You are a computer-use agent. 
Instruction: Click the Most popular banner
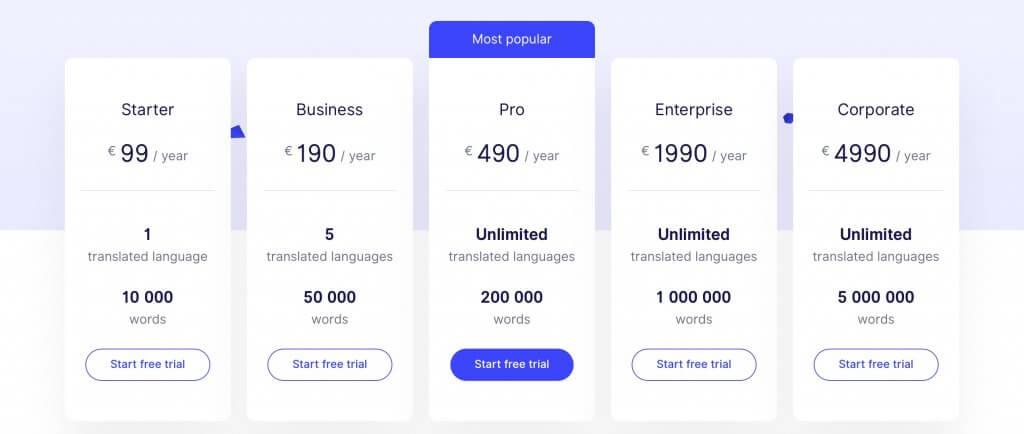511,39
